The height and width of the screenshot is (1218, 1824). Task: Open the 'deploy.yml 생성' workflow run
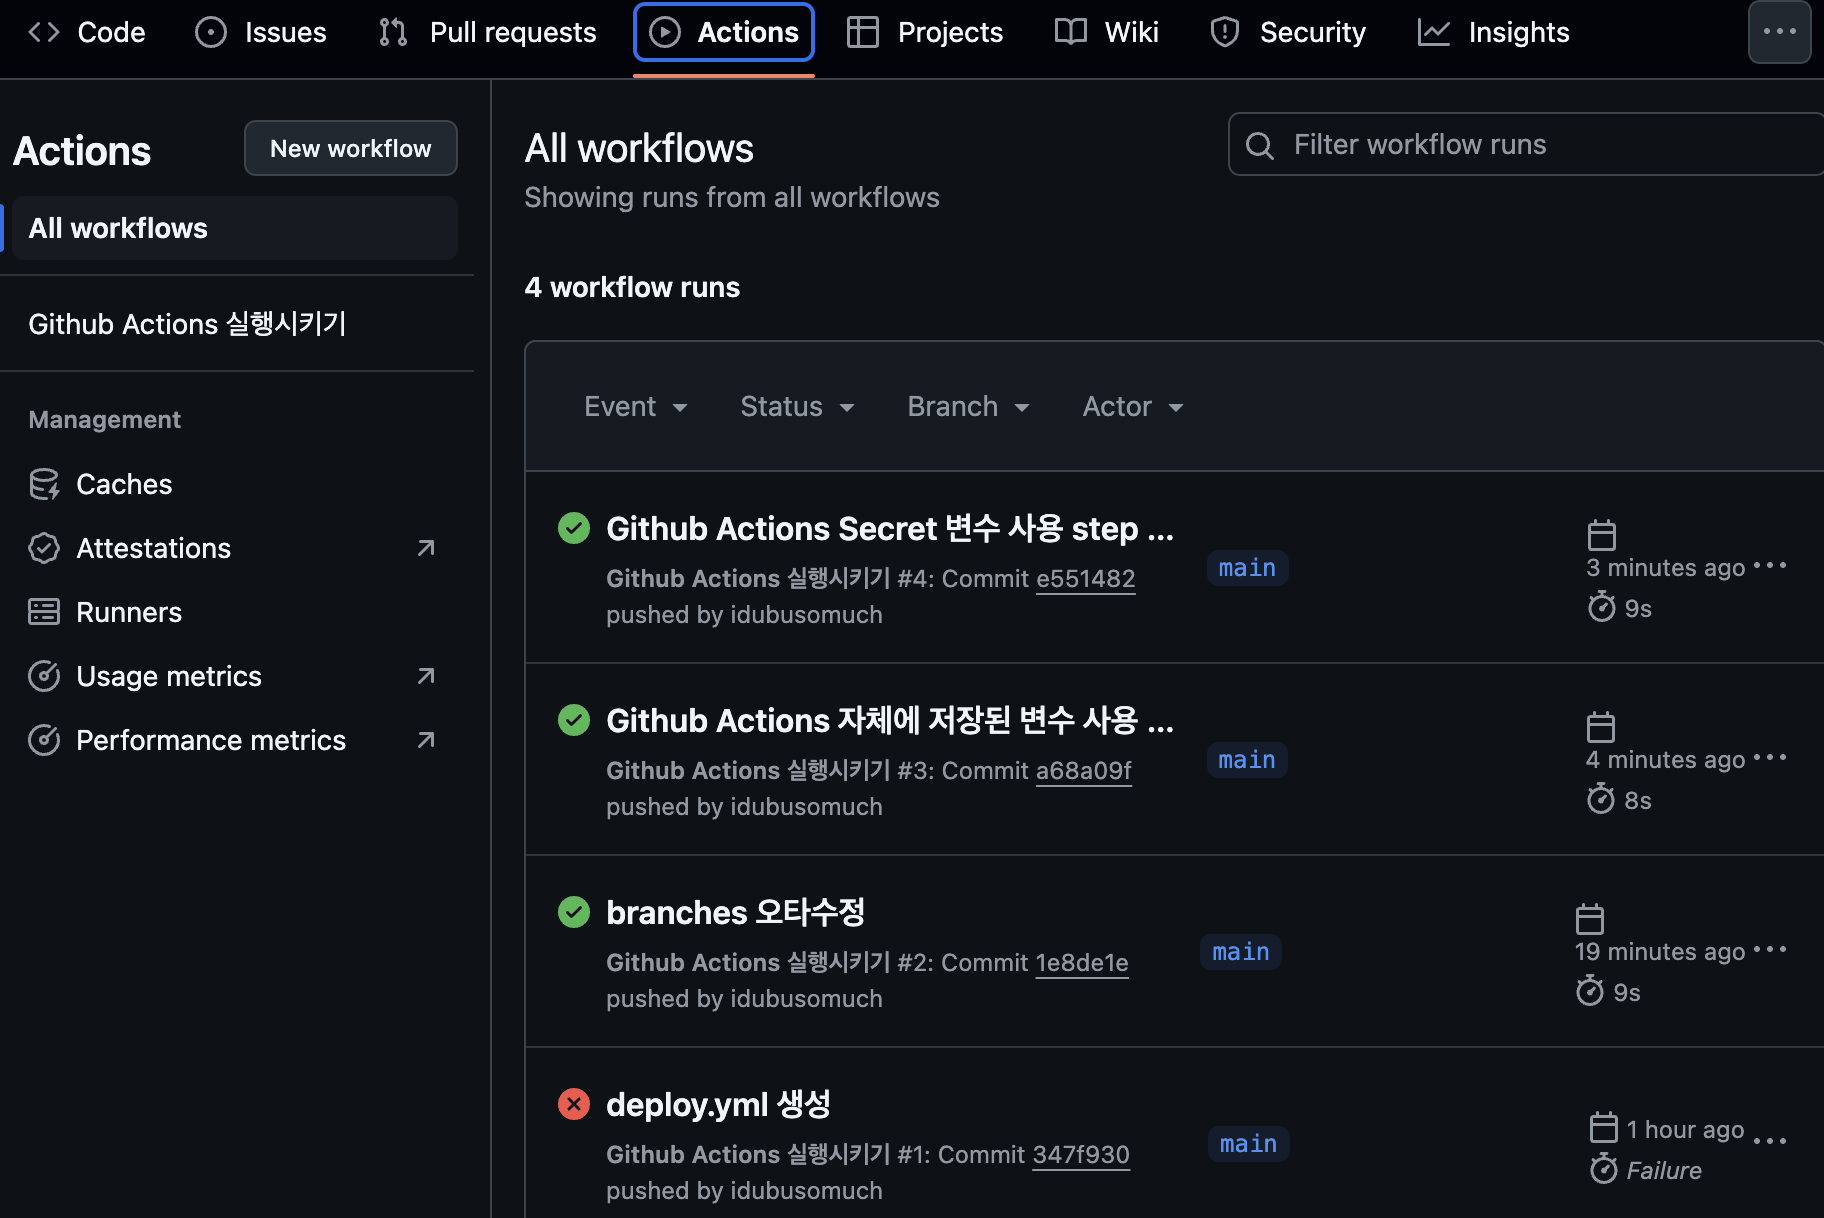click(718, 1104)
